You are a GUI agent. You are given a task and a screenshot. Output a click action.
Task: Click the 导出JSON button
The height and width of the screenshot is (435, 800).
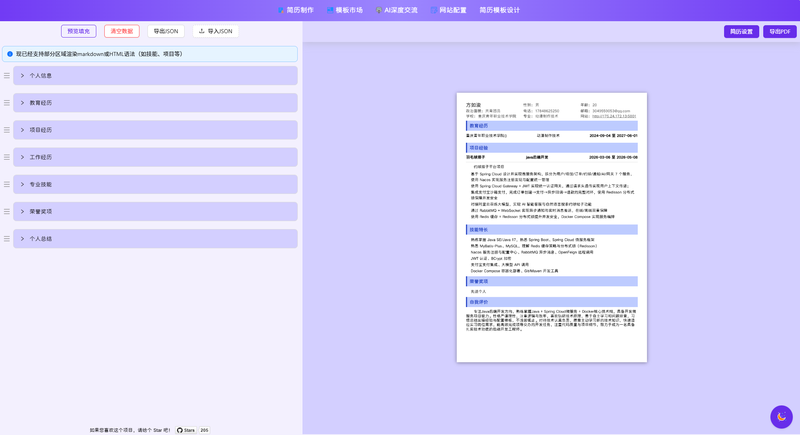pos(166,31)
